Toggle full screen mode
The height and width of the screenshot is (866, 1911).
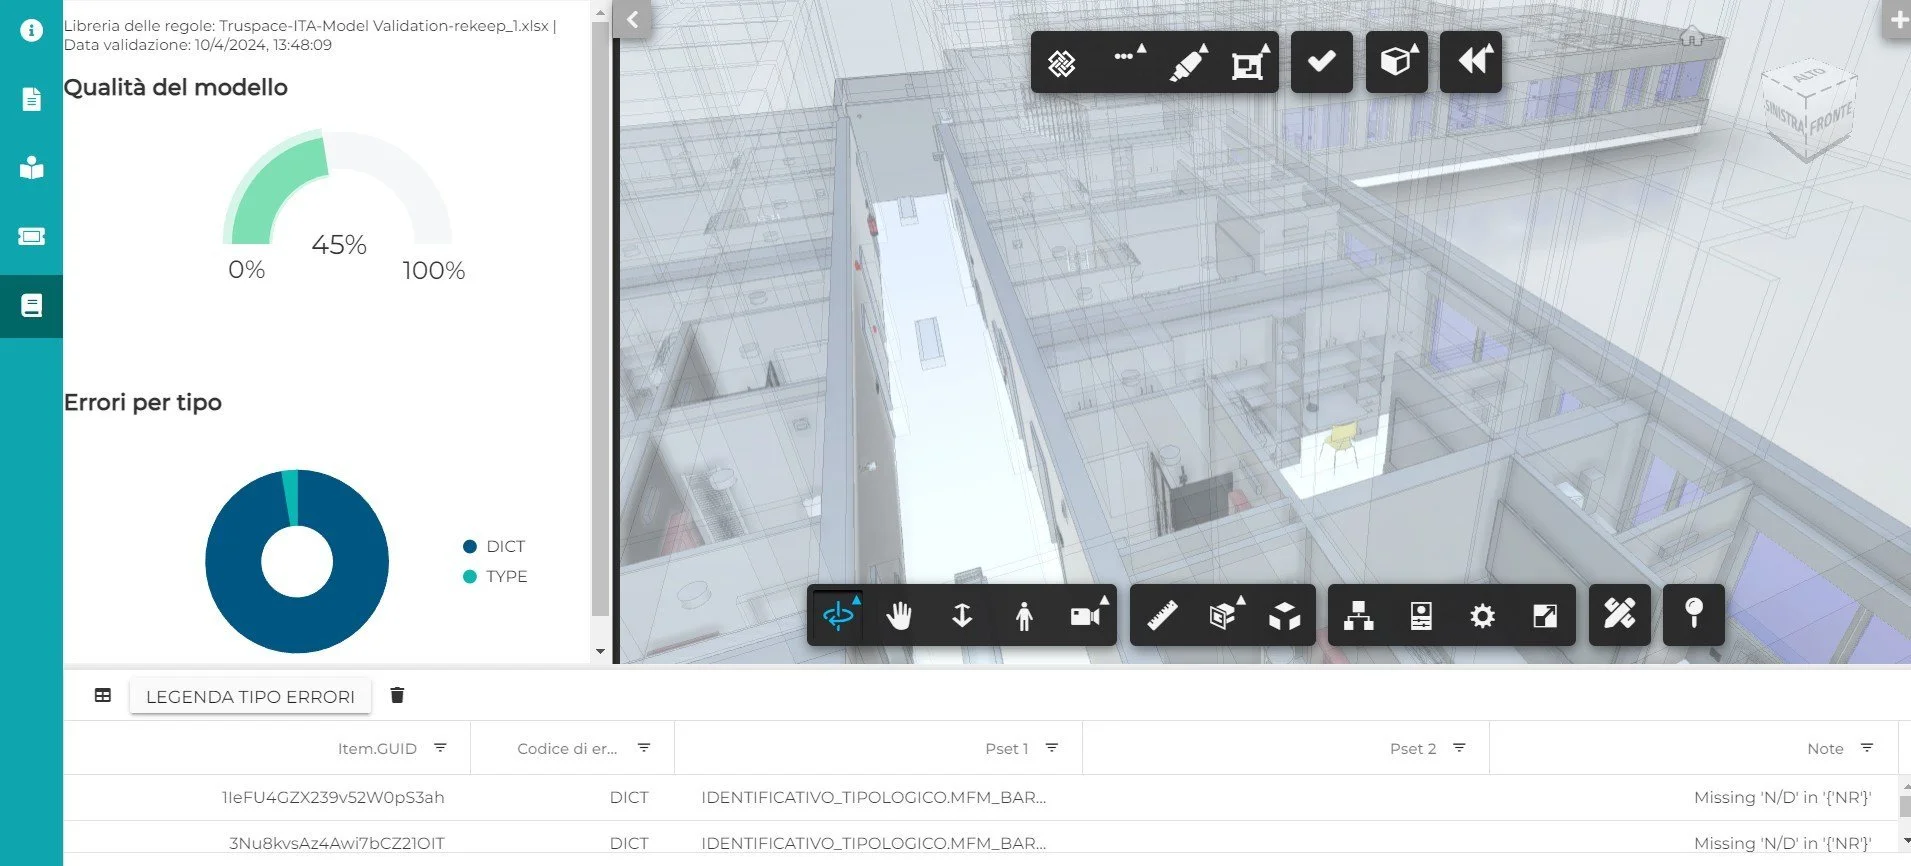[x=1545, y=615]
